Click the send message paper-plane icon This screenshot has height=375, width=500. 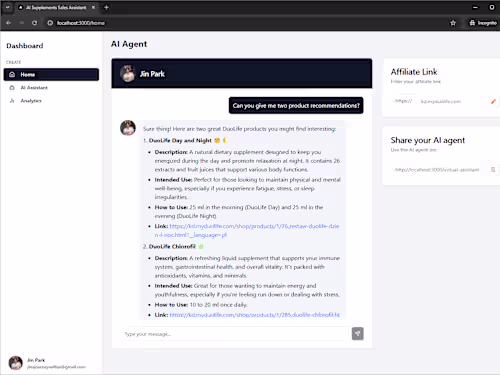[x=357, y=333]
